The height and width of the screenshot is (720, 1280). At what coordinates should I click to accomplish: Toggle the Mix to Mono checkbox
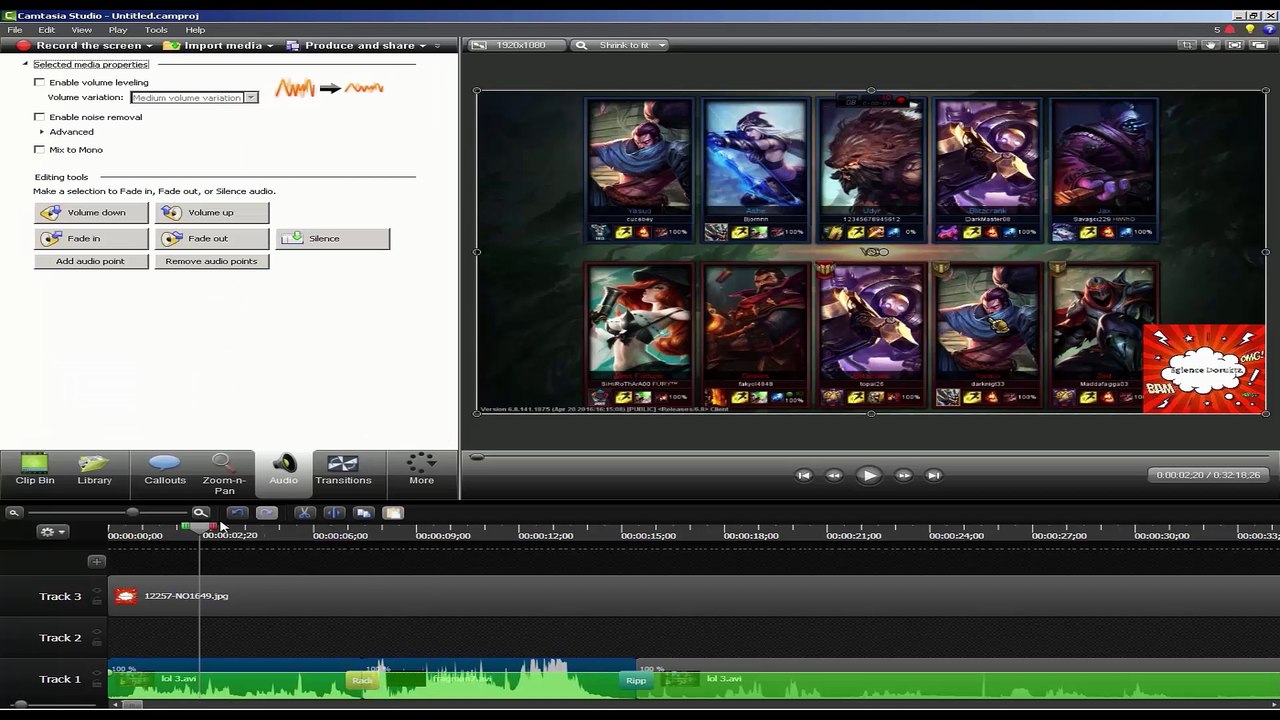point(40,150)
